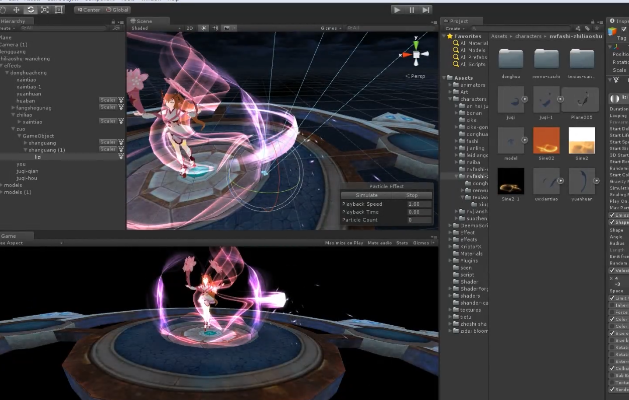Select the Move tool in the toolbar
Screen dimensions: 629x400
tap(16, 10)
